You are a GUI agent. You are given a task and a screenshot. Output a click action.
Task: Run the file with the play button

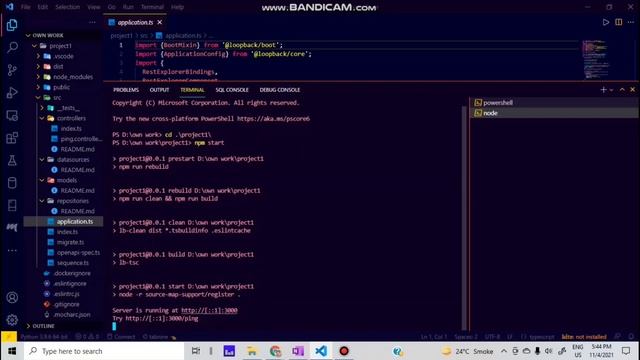pos(606,22)
